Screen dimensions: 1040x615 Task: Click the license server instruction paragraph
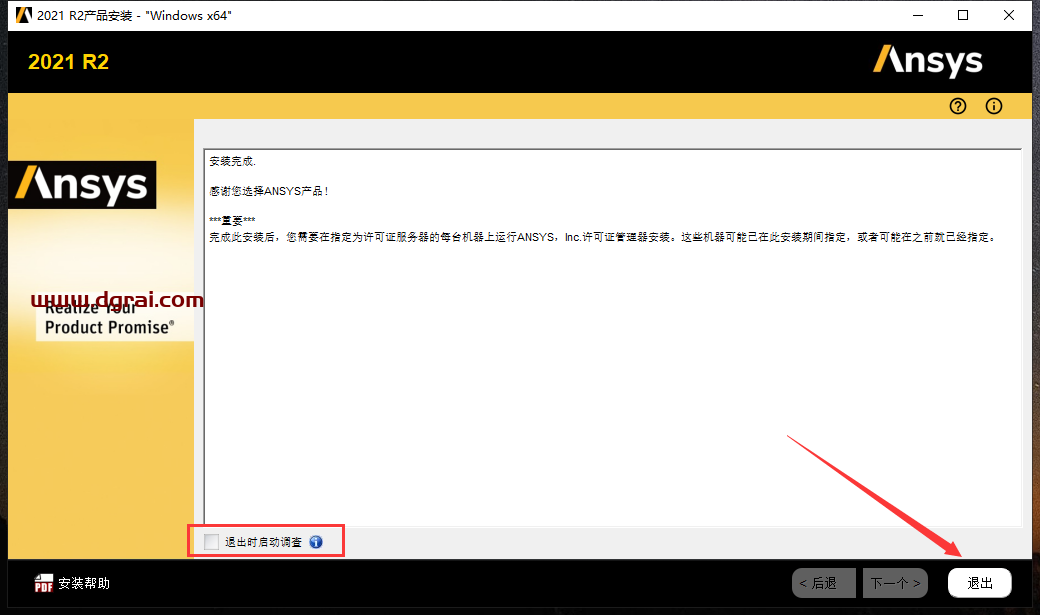pos(603,237)
